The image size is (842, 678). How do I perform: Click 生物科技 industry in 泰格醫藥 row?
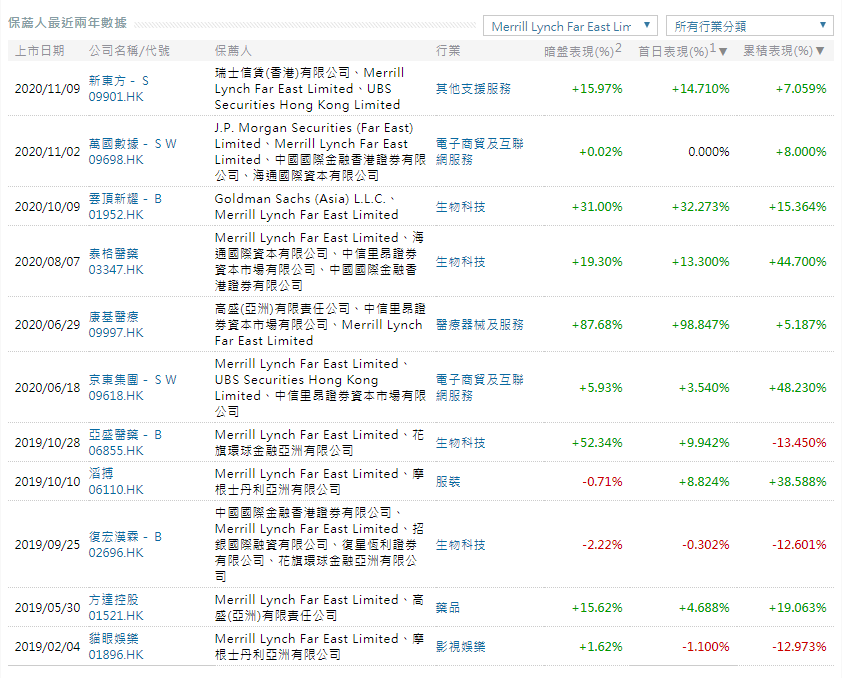tap(460, 261)
